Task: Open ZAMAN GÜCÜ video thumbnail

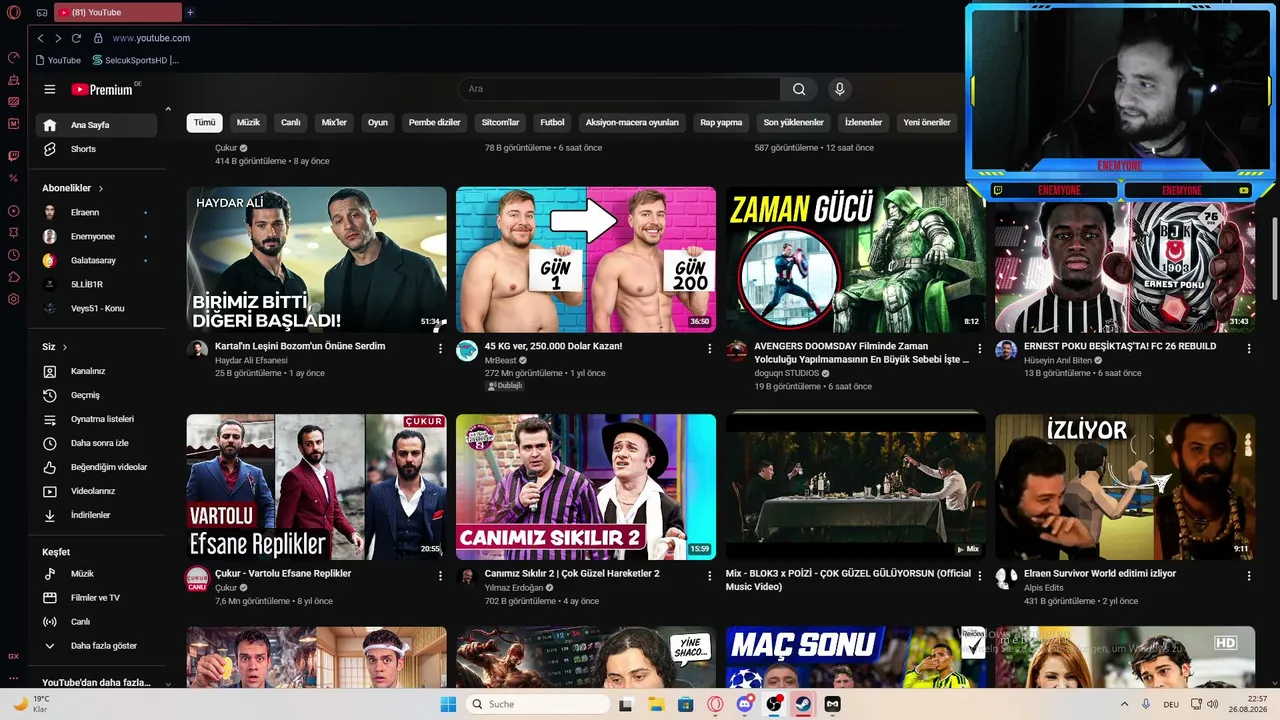Action: click(x=855, y=259)
